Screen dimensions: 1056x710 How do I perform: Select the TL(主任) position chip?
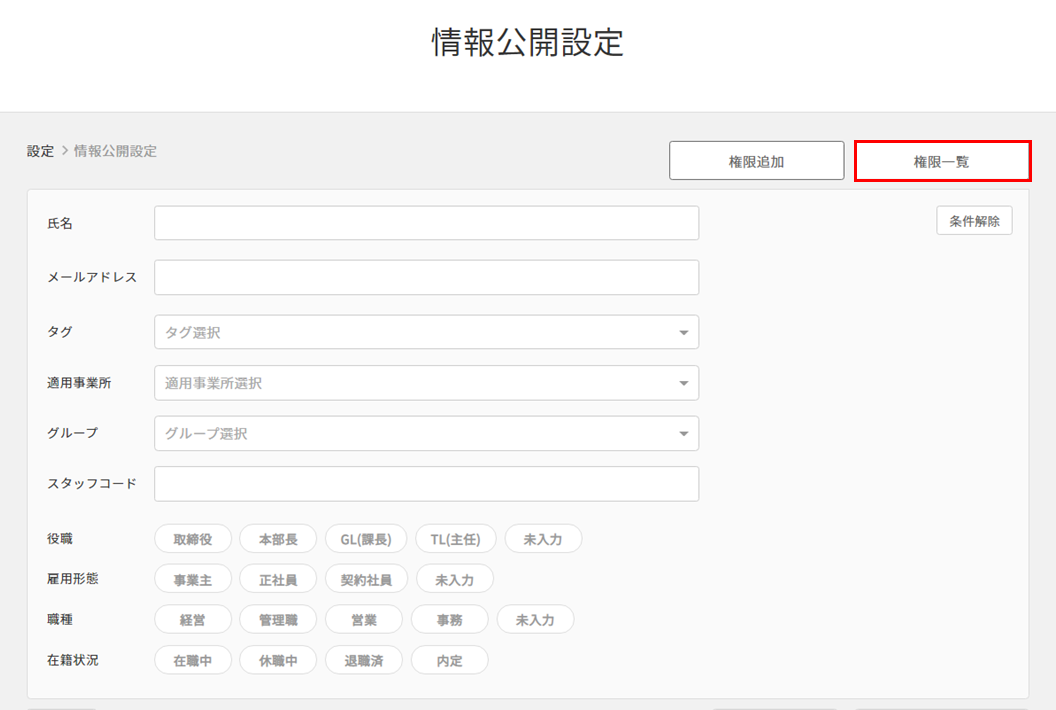pos(455,539)
